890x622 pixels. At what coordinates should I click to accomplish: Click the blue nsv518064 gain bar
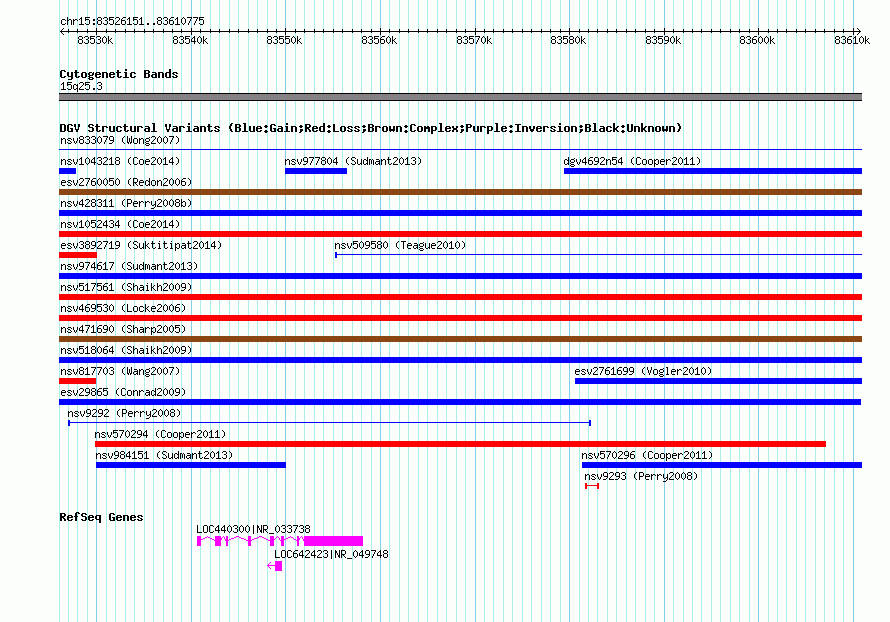coord(460,360)
